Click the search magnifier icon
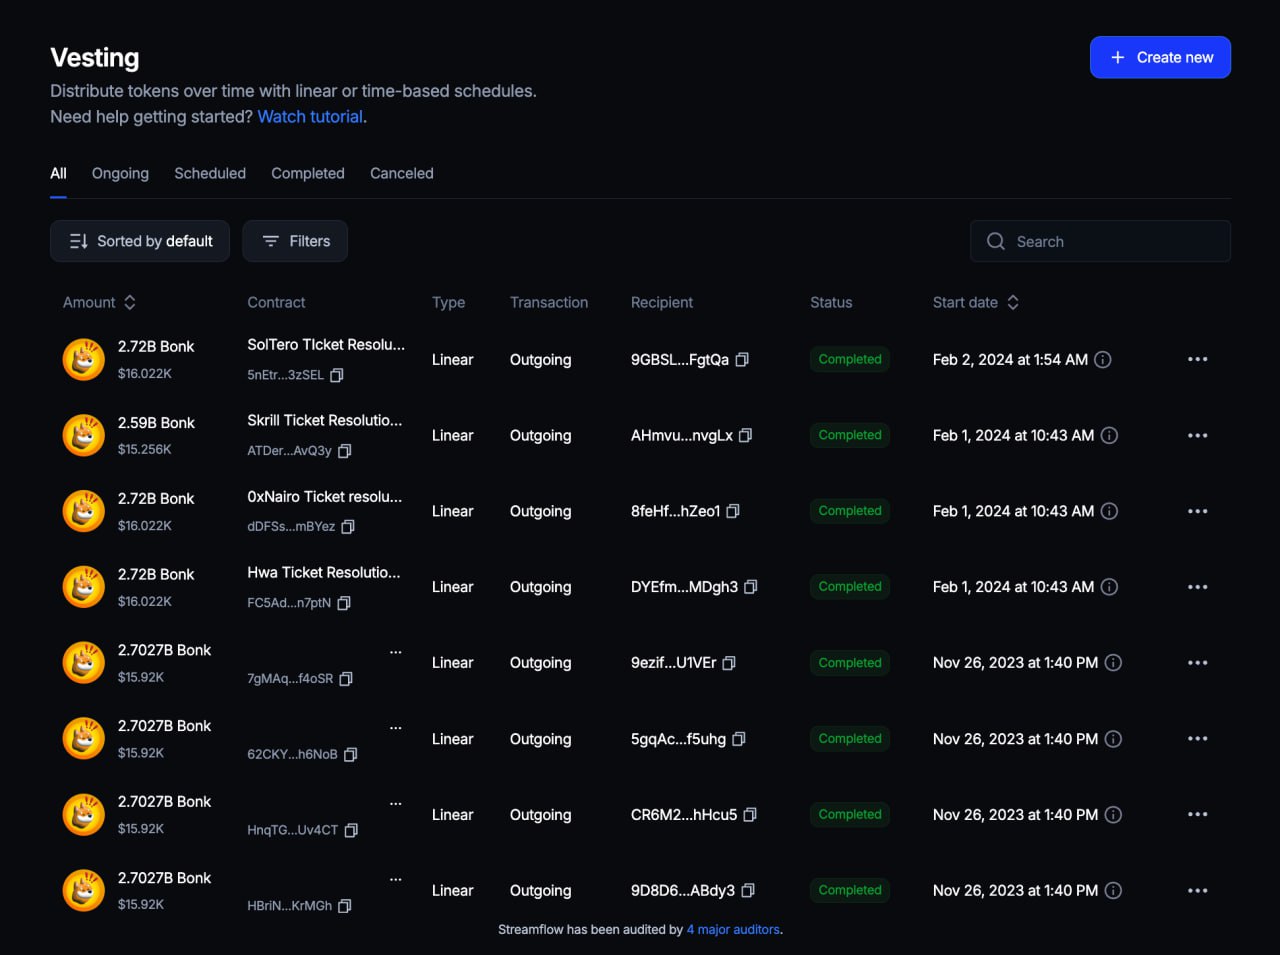Viewport: 1280px width, 955px height. (996, 241)
